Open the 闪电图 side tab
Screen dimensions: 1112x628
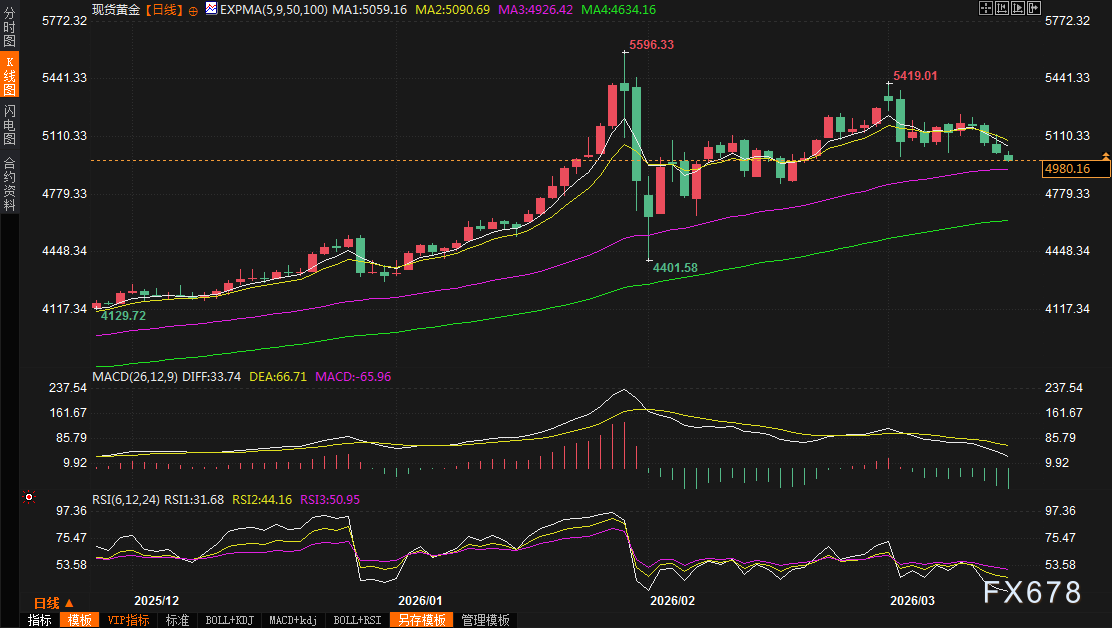click(9, 125)
